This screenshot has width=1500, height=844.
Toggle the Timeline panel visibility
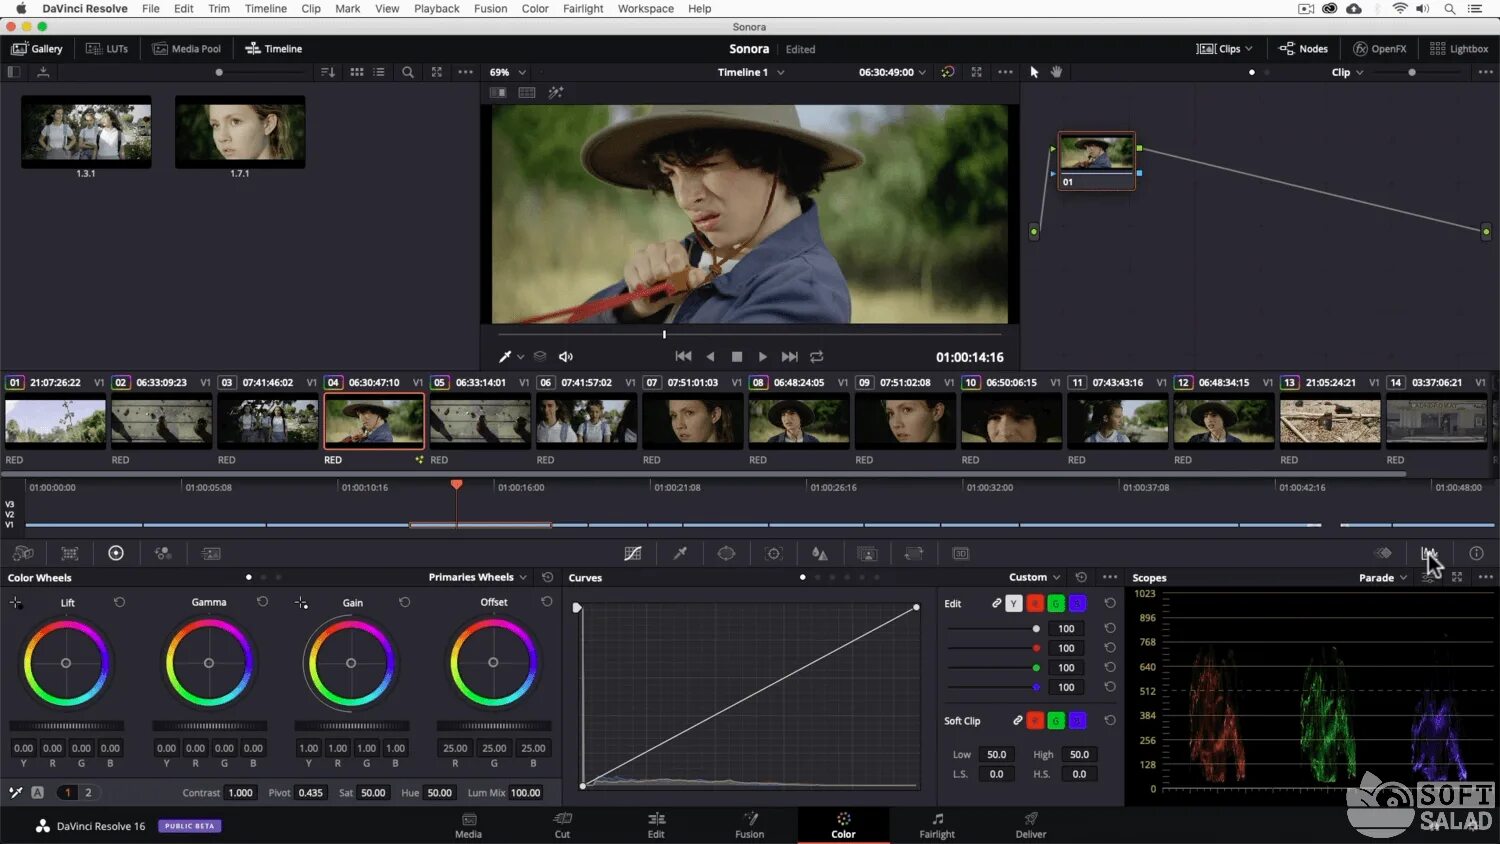273,48
